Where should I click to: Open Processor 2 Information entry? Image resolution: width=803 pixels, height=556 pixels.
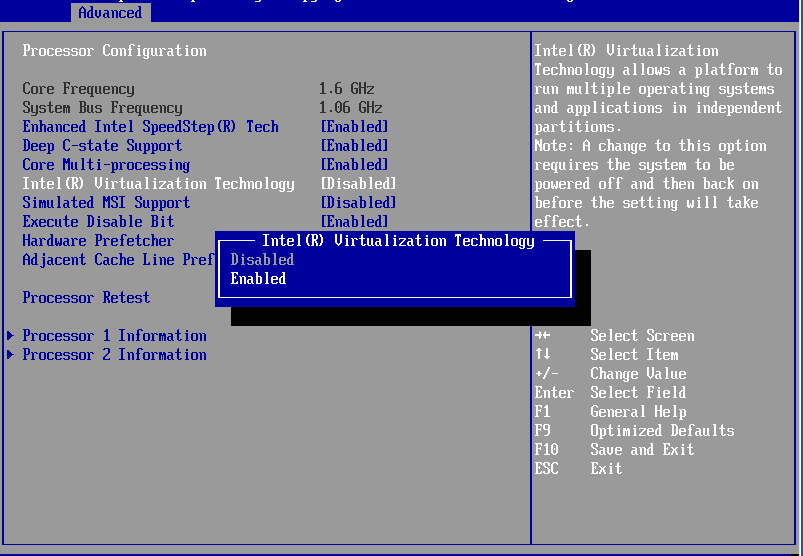114,355
